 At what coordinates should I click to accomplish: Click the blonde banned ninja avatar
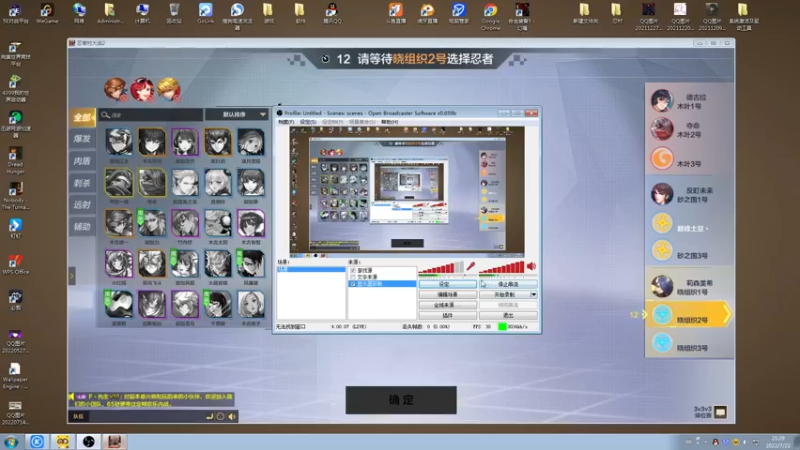tap(169, 90)
